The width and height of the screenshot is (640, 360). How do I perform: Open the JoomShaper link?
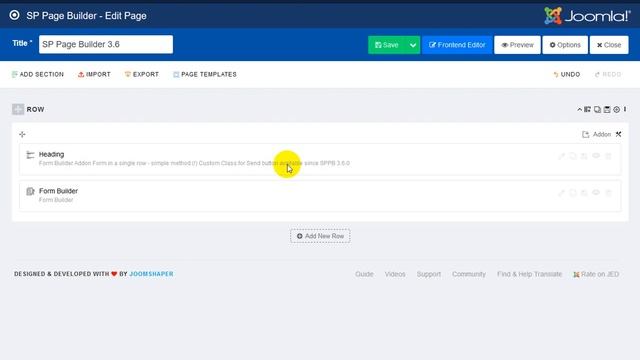151,274
